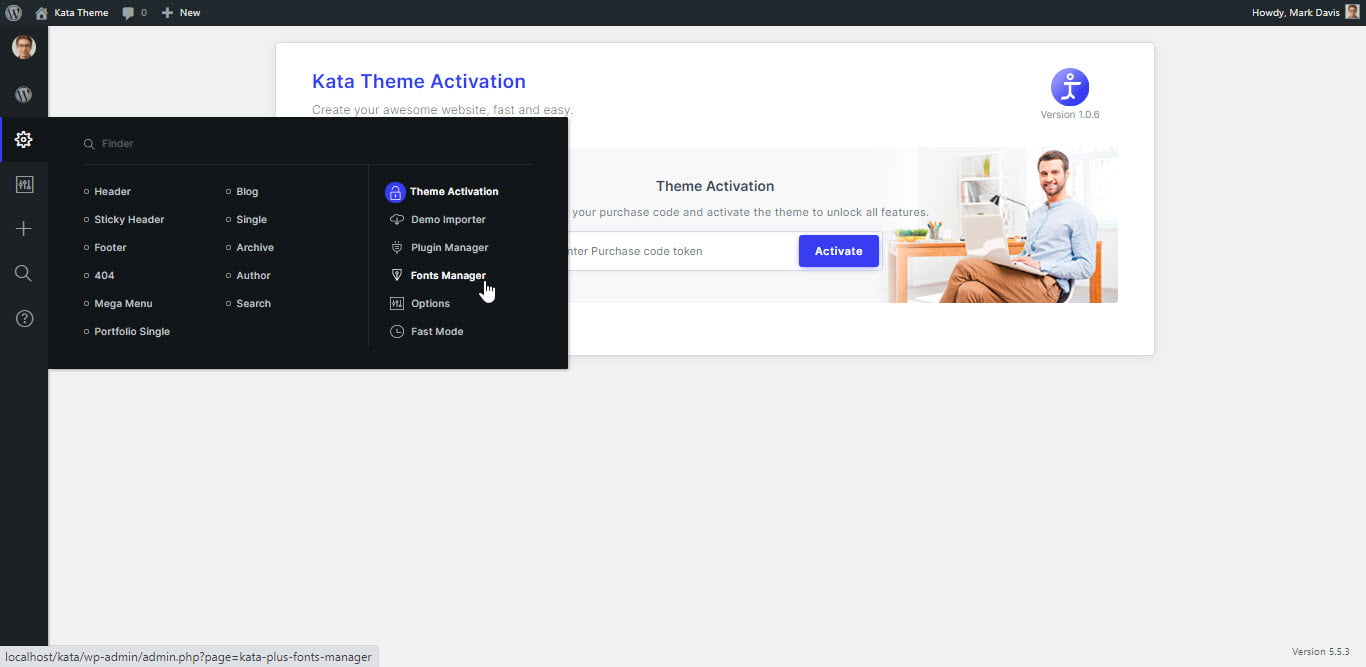Screen dimensions: 1366x667
Task: Click the plus icon beside New
Action: 167,13
